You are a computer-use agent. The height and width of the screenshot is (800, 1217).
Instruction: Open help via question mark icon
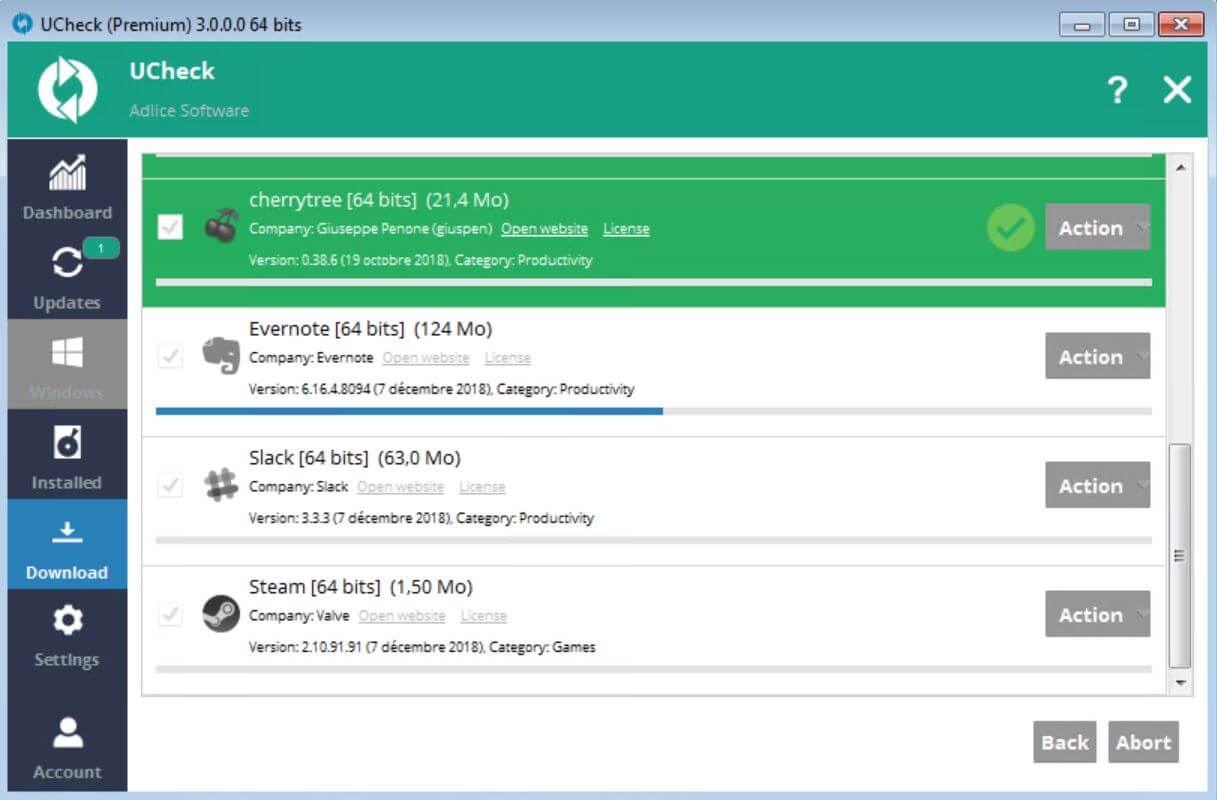[x=1117, y=91]
